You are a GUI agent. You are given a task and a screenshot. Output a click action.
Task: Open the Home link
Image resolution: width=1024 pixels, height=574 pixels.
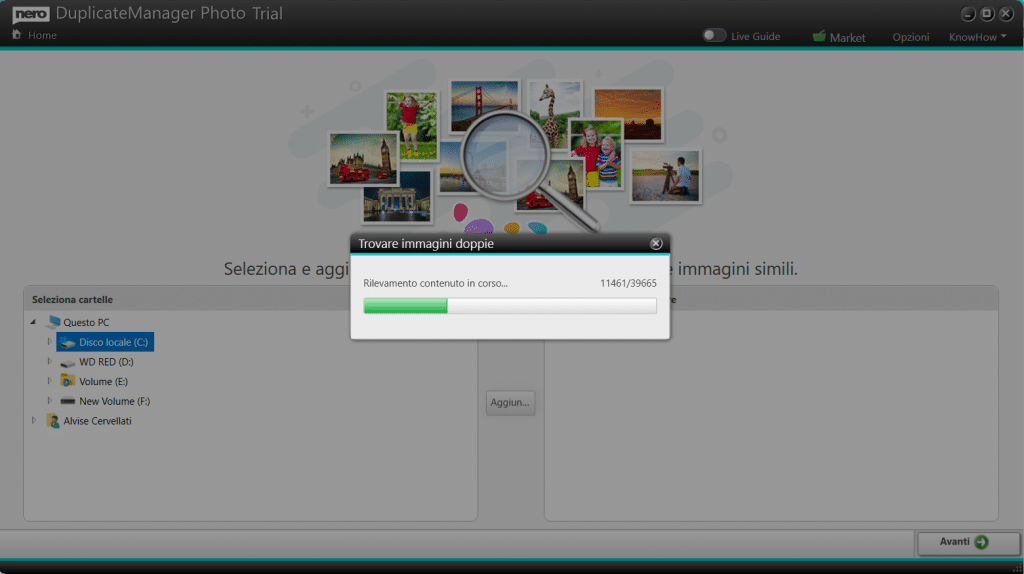pyautogui.click(x=42, y=35)
